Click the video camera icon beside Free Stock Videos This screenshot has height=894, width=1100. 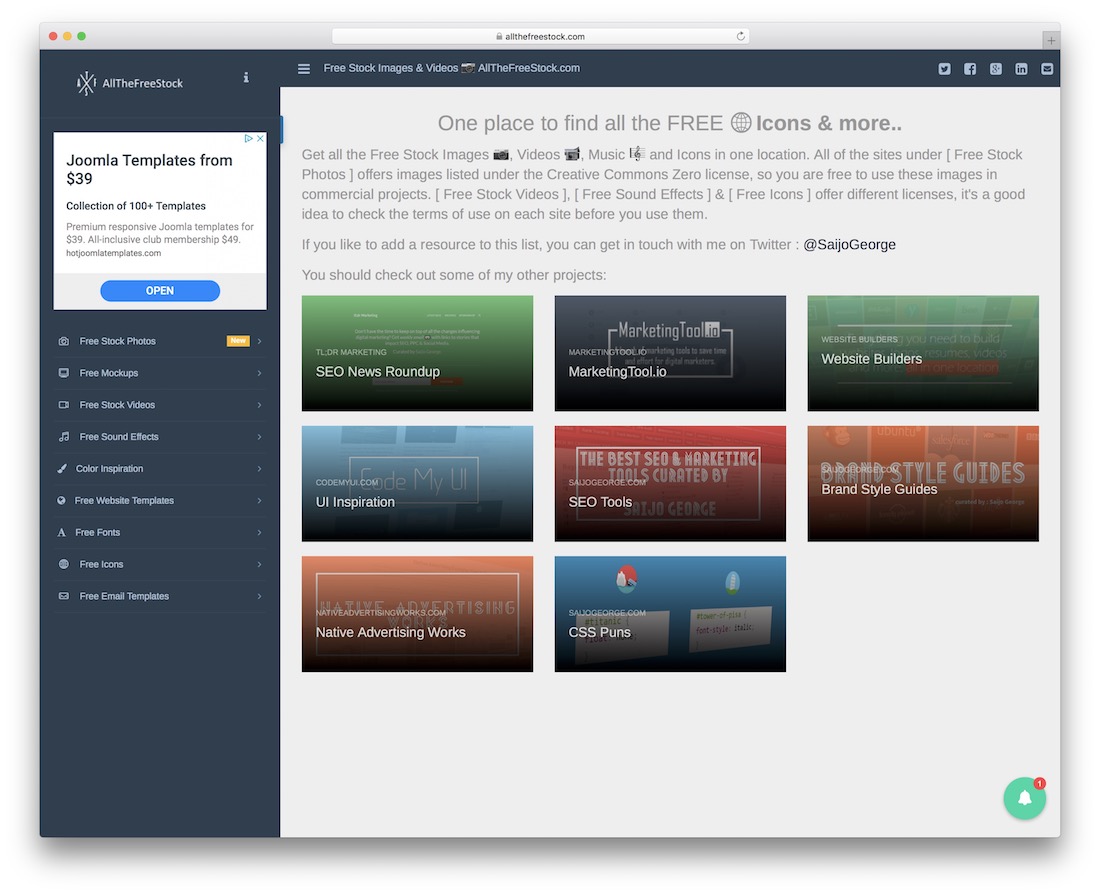(x=64, y=405)
